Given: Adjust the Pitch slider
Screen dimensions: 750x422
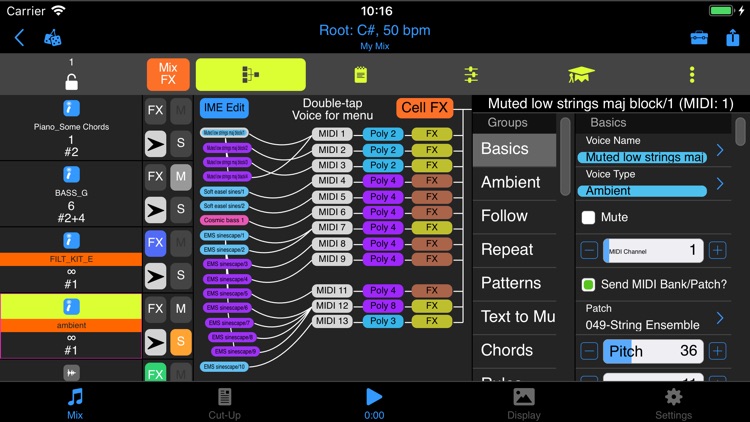Looking at the screenshot, I should click(x=653, y=351).
